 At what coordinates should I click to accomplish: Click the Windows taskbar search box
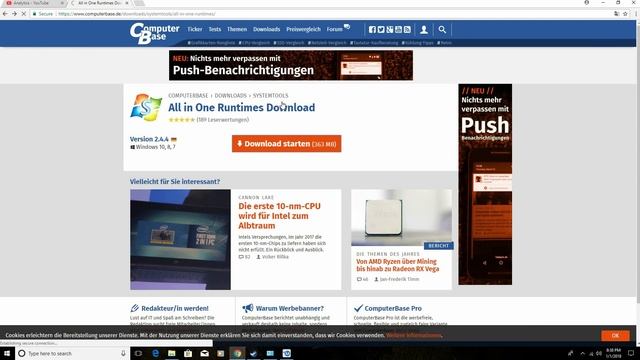pyautogui.click(x=73, y=353)
